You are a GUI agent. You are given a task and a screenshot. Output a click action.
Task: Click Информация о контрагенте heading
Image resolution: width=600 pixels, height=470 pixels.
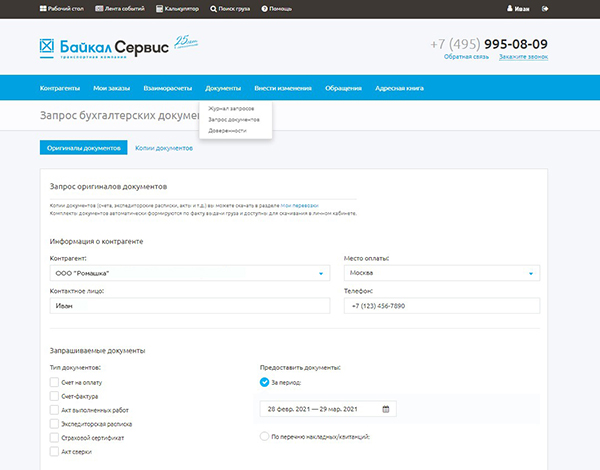point(96,242)
